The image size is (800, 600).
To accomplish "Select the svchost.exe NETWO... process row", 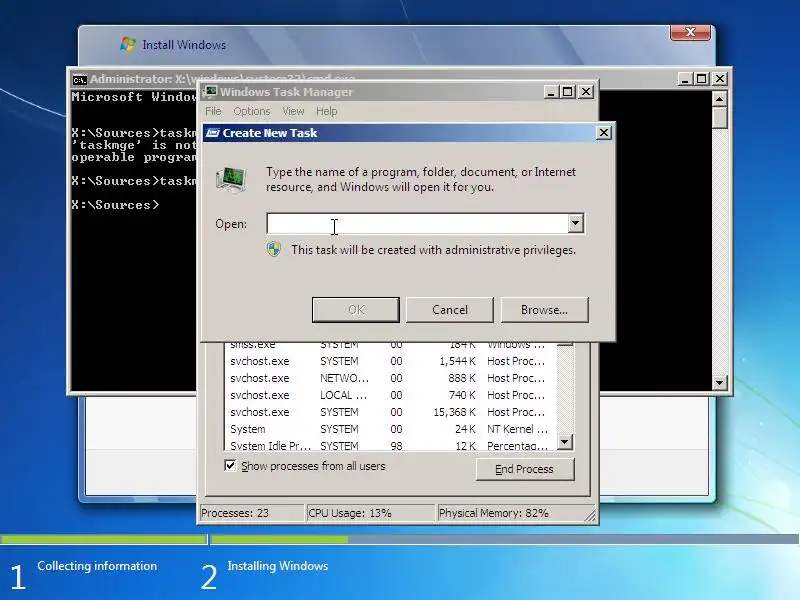I will pos(390,378).
